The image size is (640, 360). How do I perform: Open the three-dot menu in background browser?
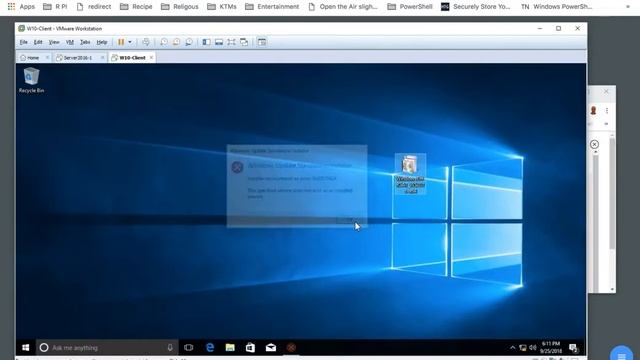click(607, 111)
